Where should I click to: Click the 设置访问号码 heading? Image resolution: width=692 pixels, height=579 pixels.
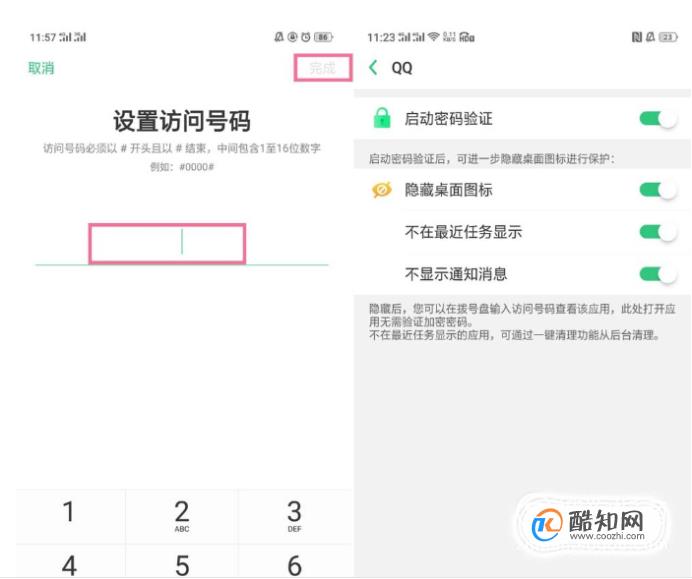click(x=182, y=121)
